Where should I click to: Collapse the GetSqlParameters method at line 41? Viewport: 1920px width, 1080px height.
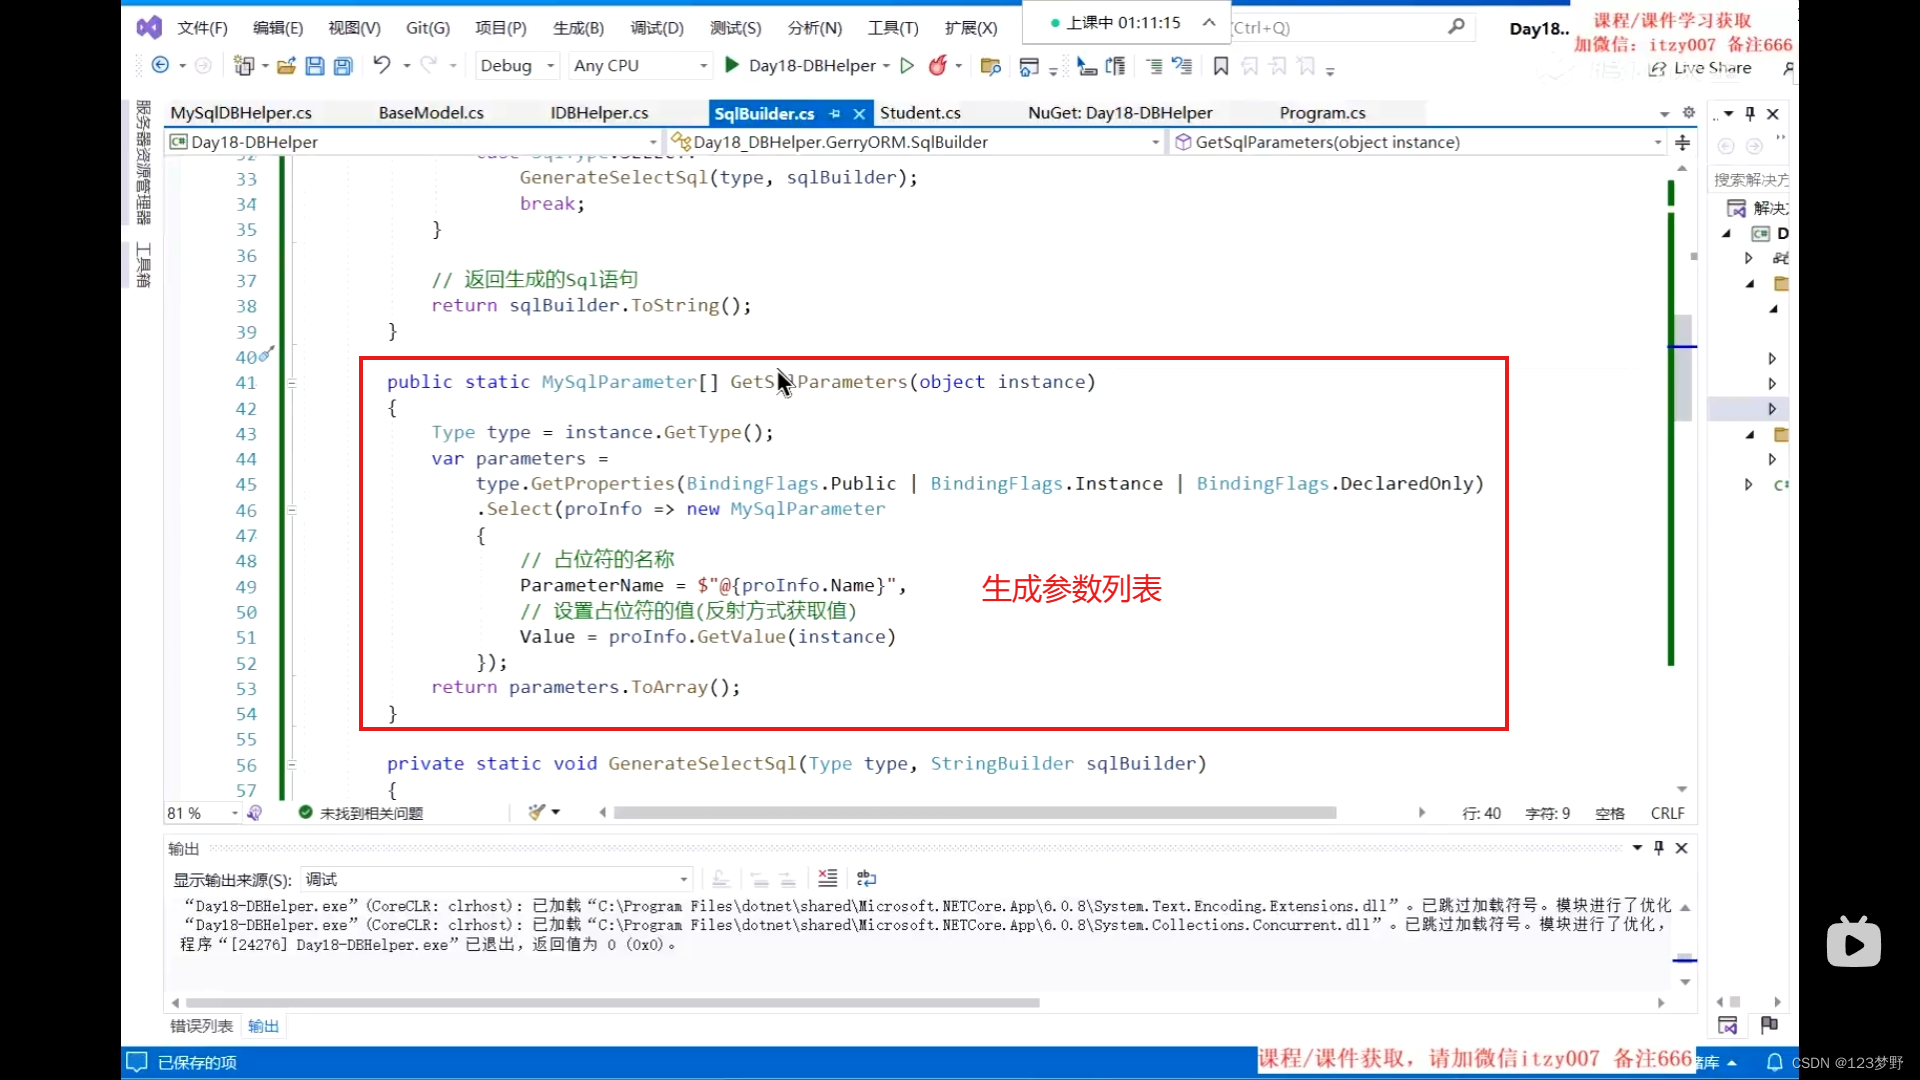click(292, 383)
